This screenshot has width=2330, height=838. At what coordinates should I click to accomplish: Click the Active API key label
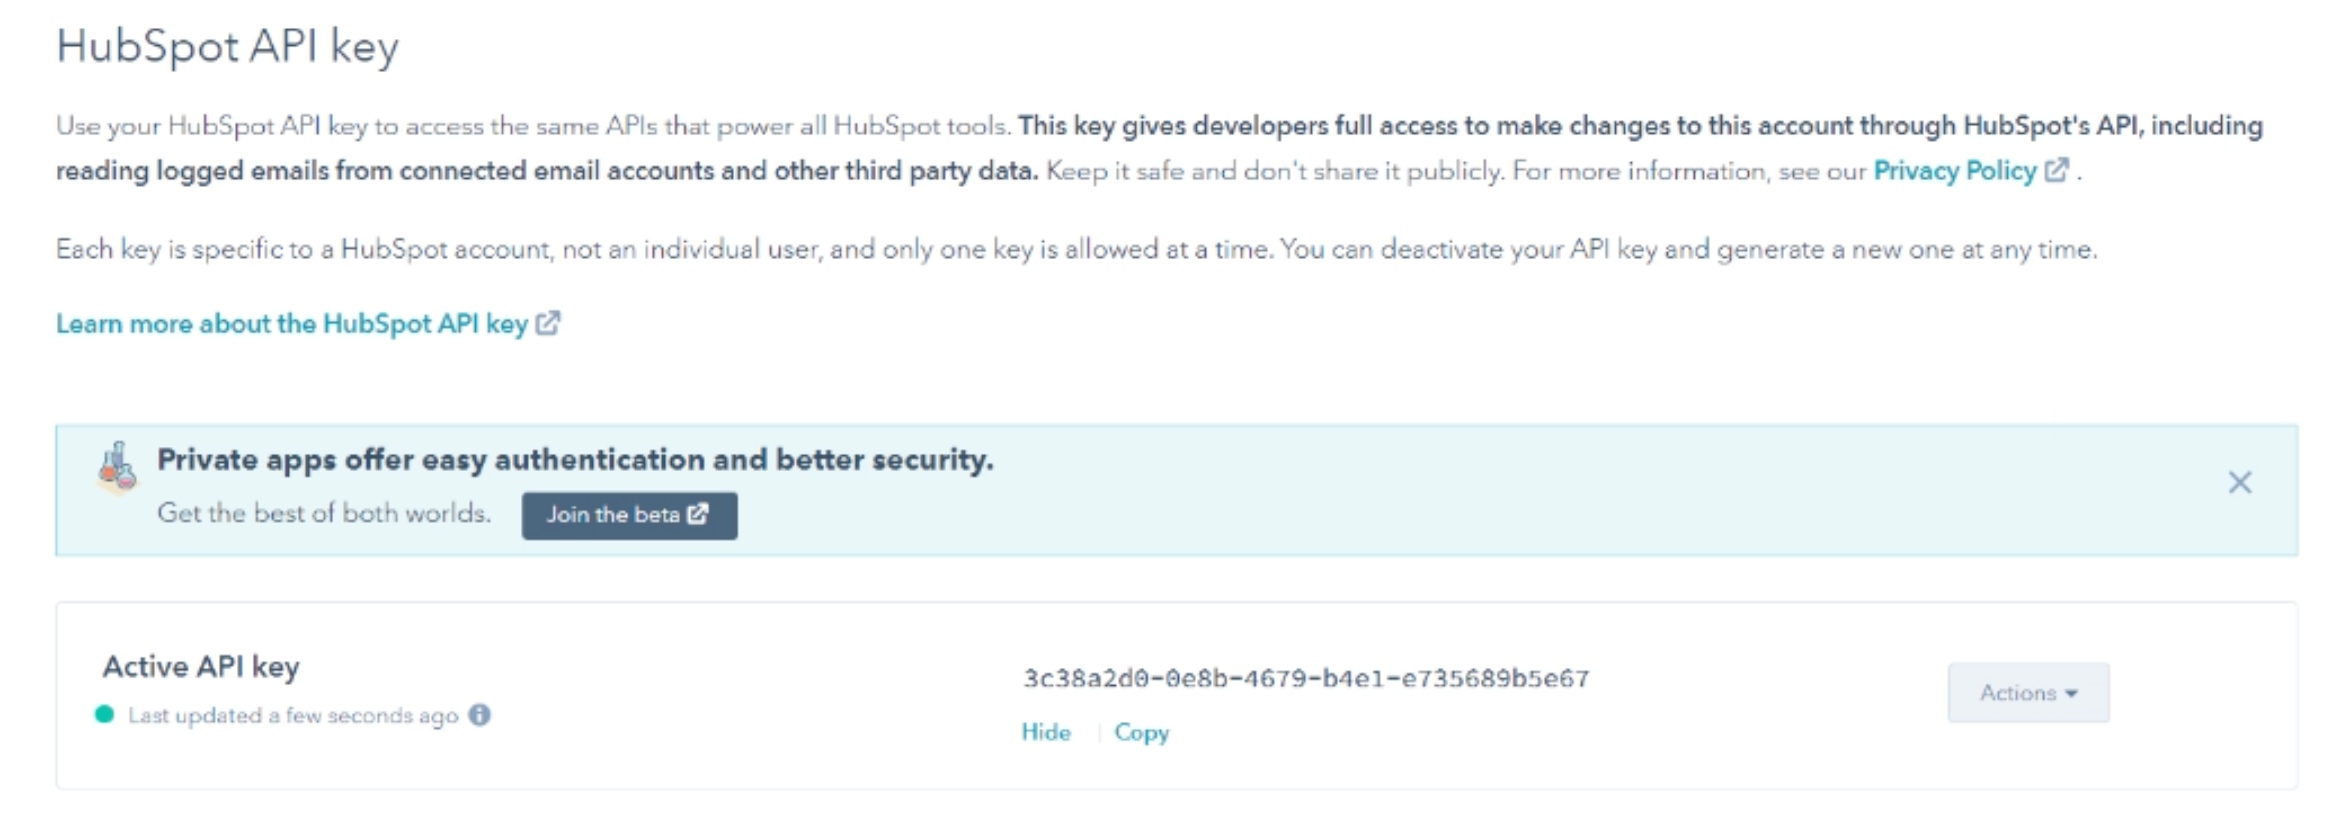point(201,666)
